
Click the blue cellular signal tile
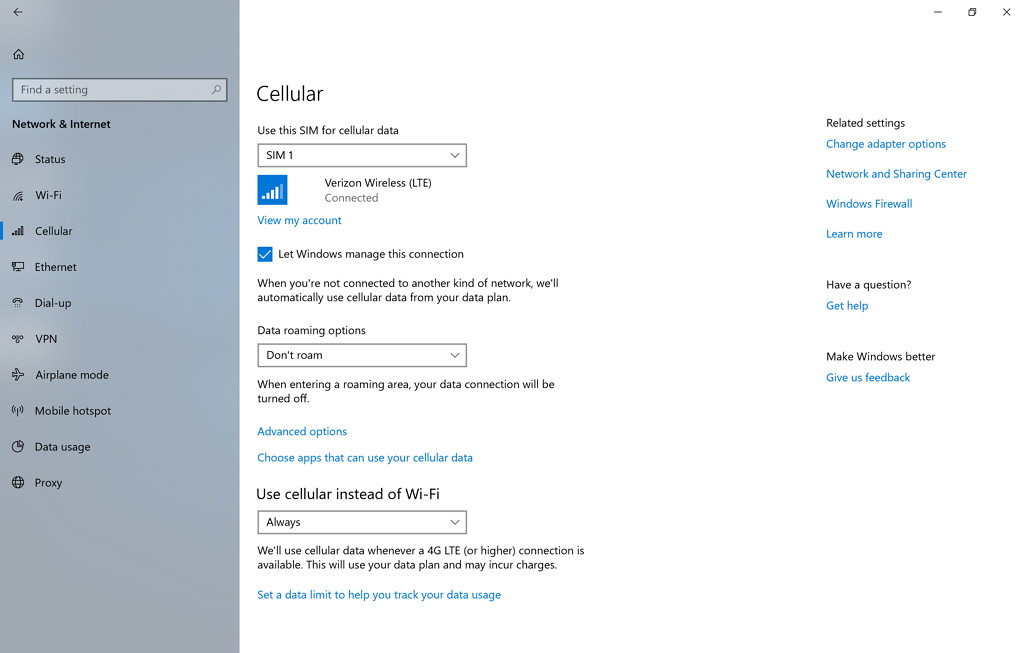(x=272, y=190)
